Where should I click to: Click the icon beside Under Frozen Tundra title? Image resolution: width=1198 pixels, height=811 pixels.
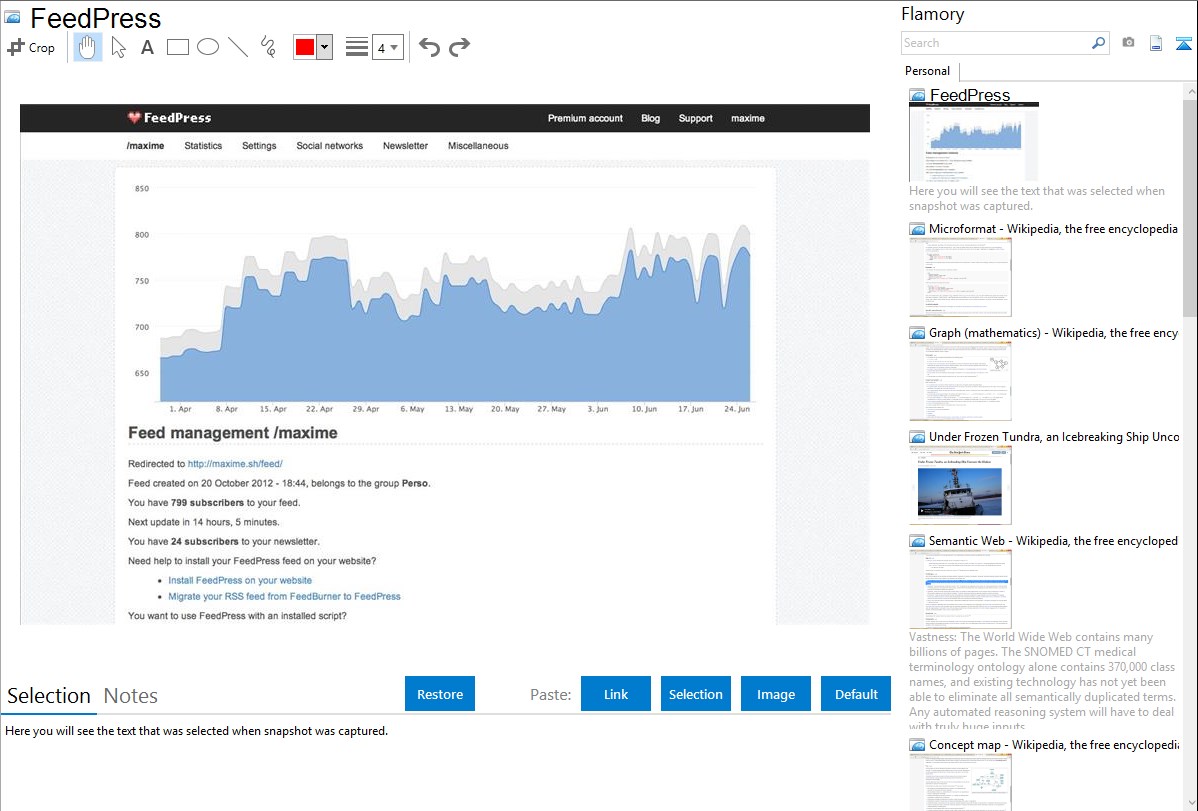click(x=918, y=436)
